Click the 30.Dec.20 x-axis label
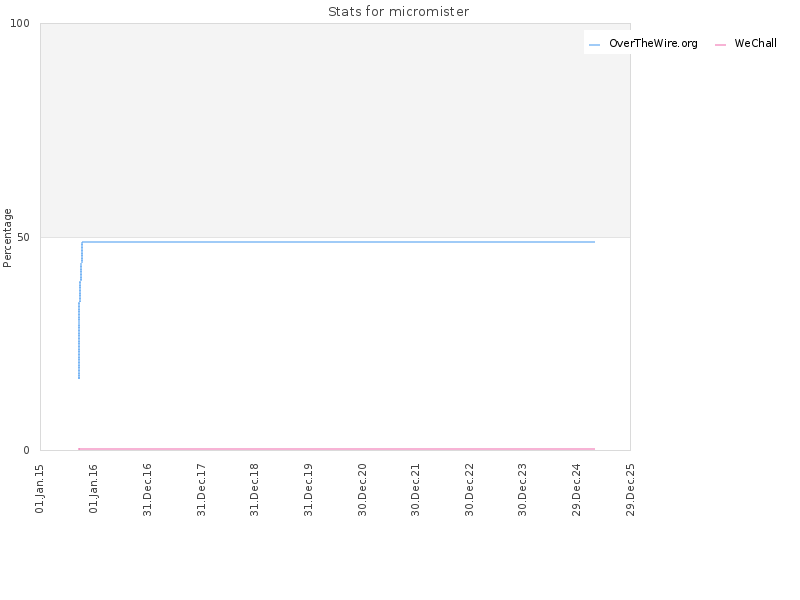 tap(362, 489)
